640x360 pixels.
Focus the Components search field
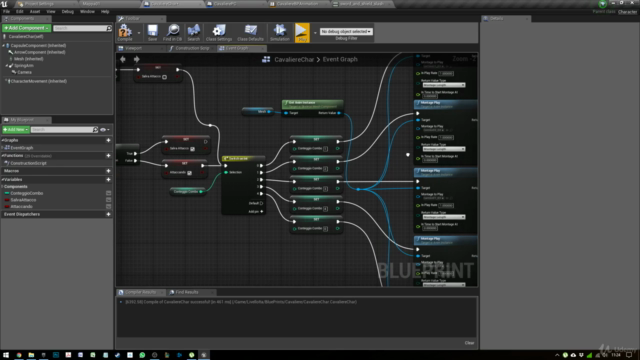82,28
